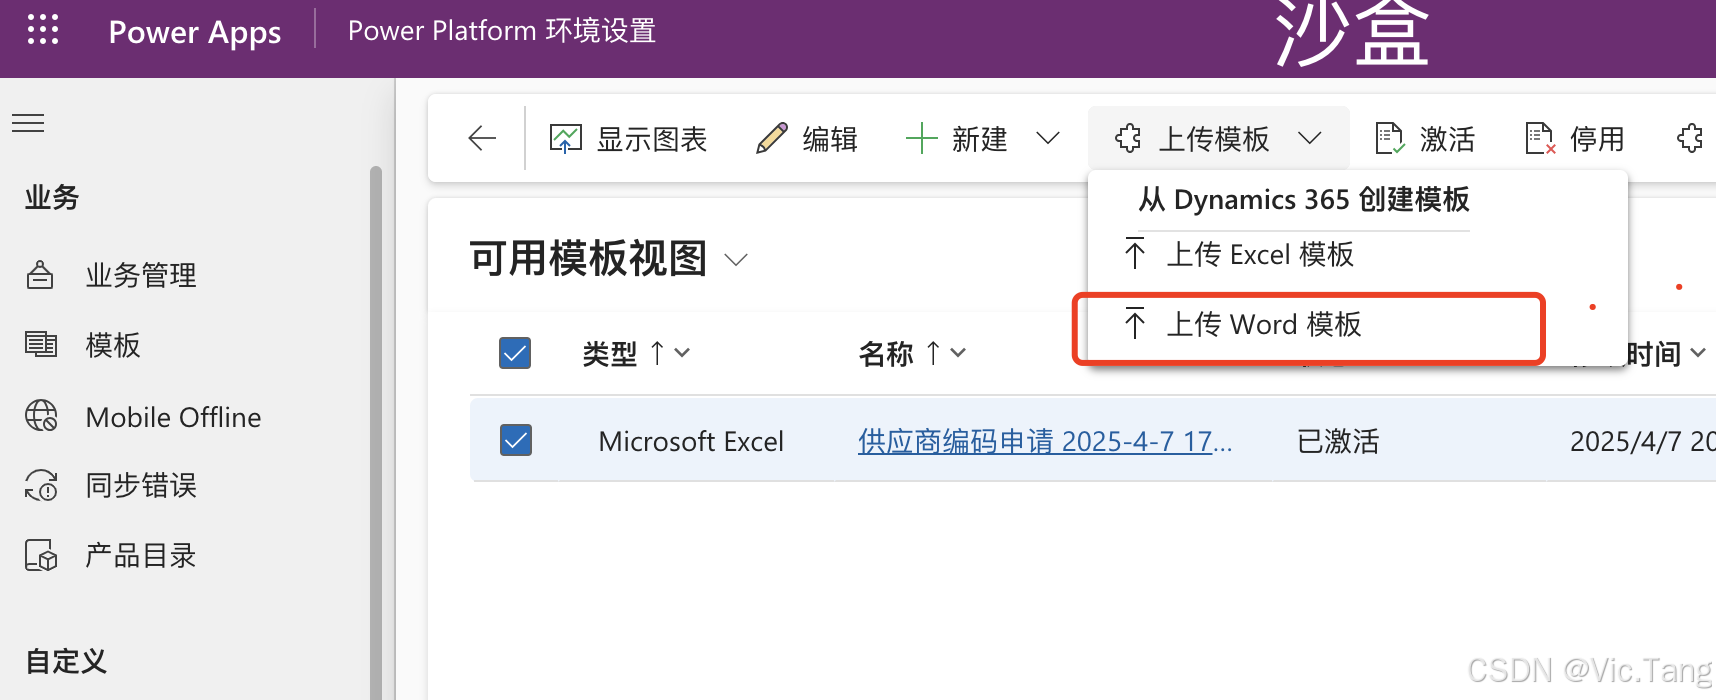Open the 名称 column sort dropdown
The width and height of the screenshot is (1716, 700).
coord(958,353)
